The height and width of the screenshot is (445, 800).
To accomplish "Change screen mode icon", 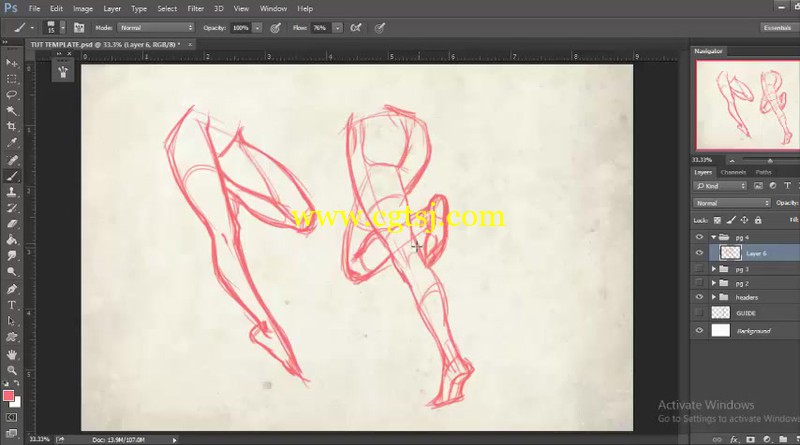I will [11, 433].
